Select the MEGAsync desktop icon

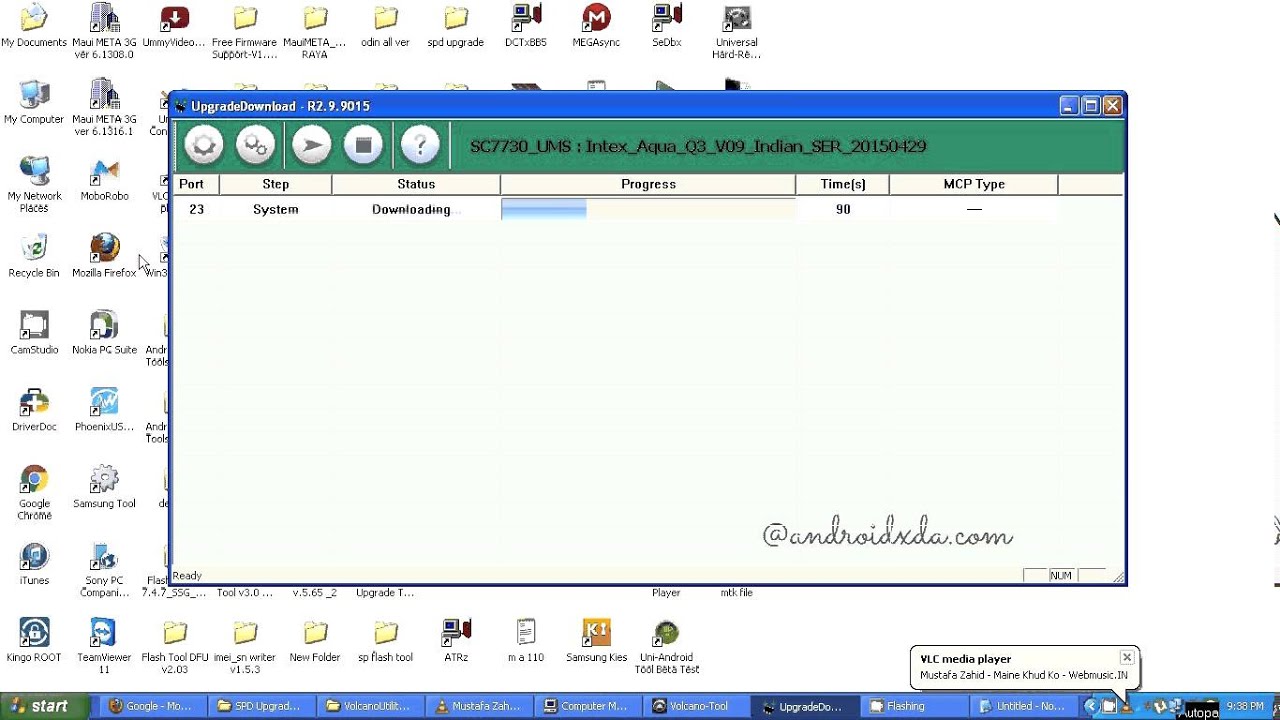click(596, 26)
